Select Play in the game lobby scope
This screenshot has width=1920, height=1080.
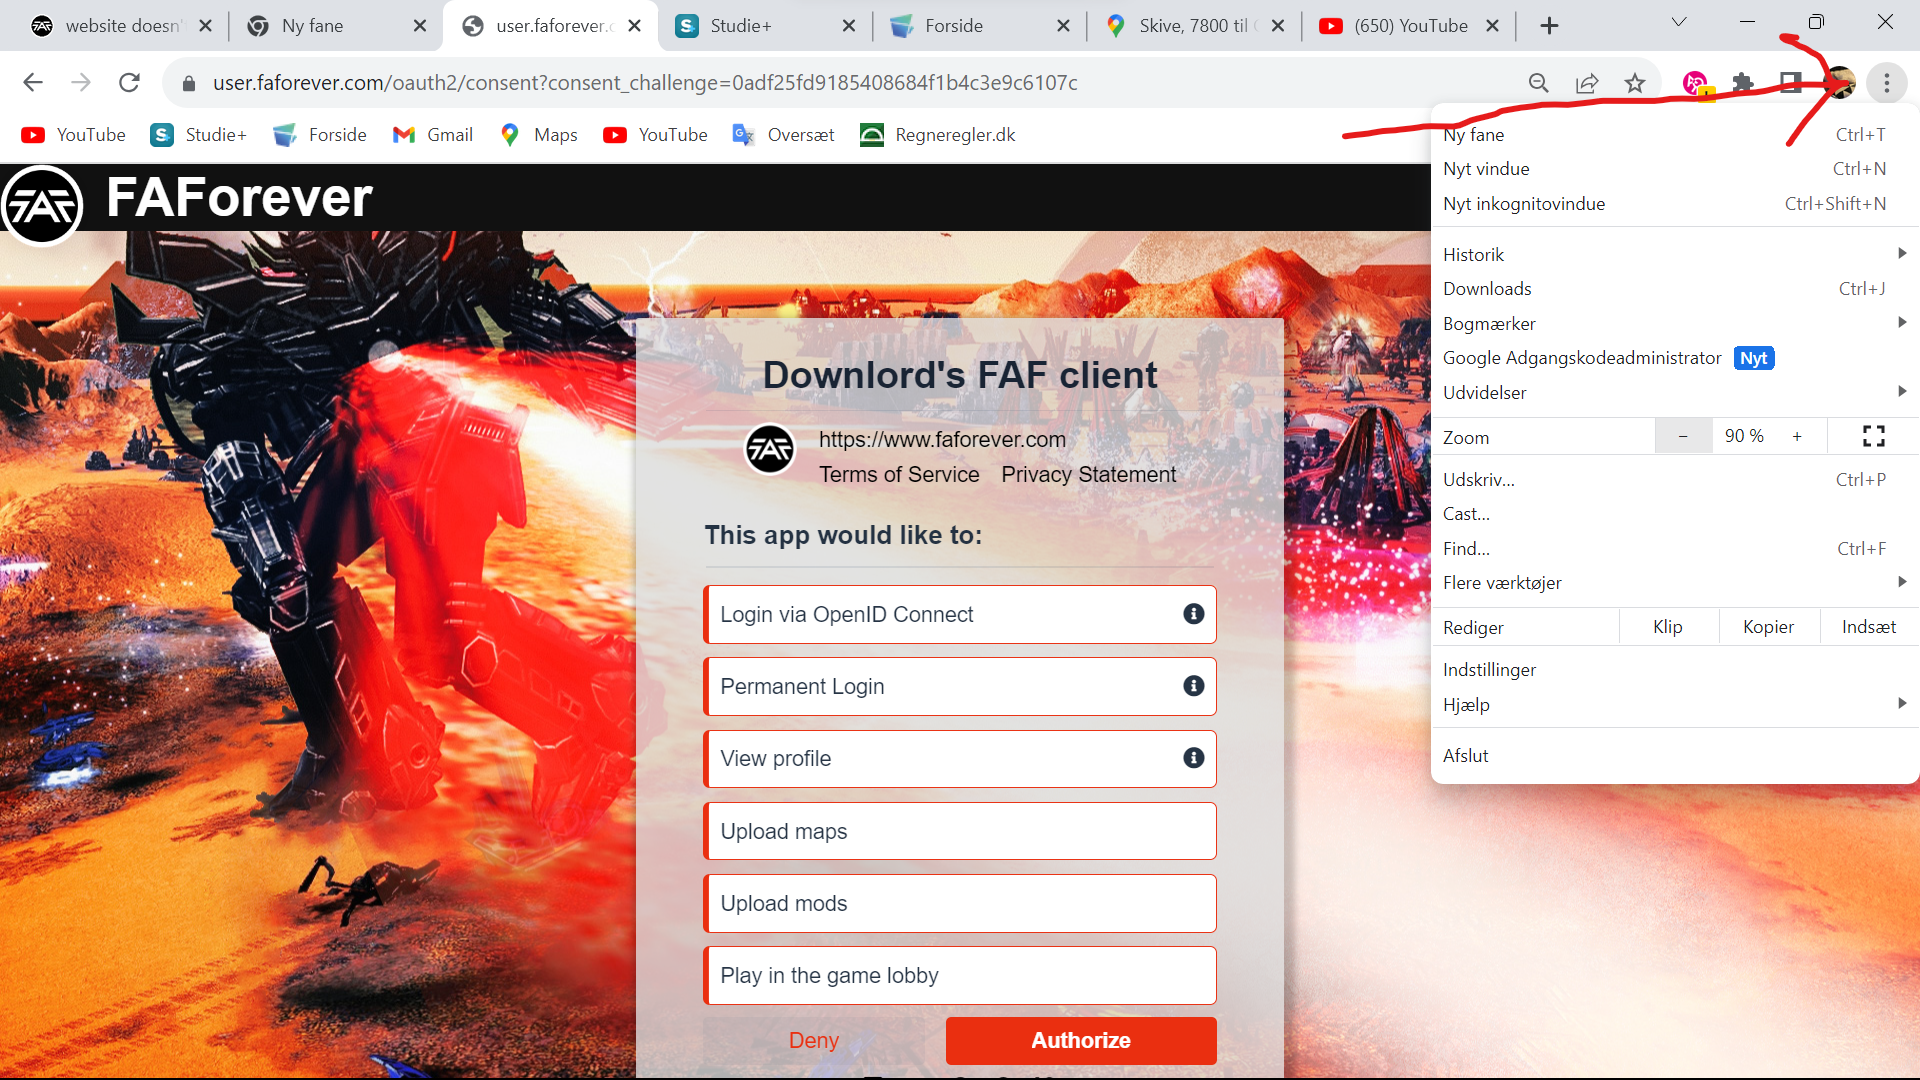coord(960,975)
